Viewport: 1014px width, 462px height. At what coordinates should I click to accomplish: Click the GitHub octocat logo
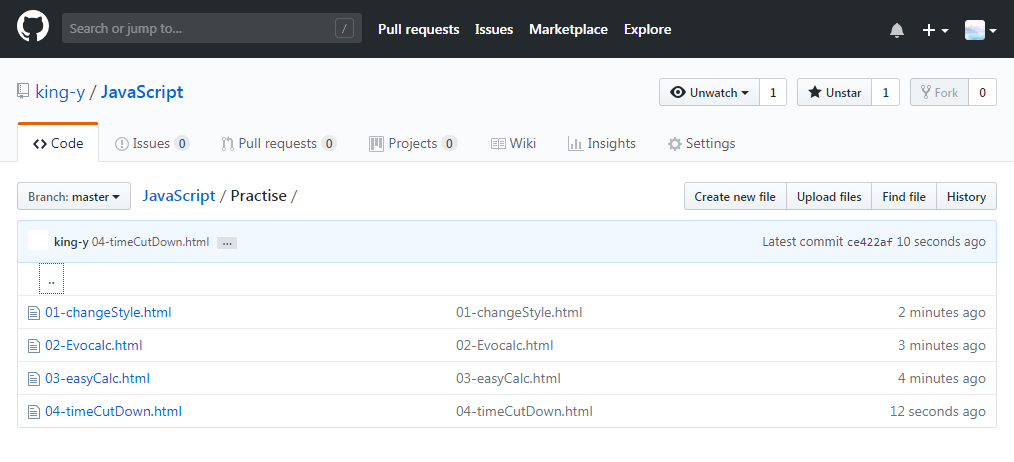pyautogui.click(x=32, y=28)
